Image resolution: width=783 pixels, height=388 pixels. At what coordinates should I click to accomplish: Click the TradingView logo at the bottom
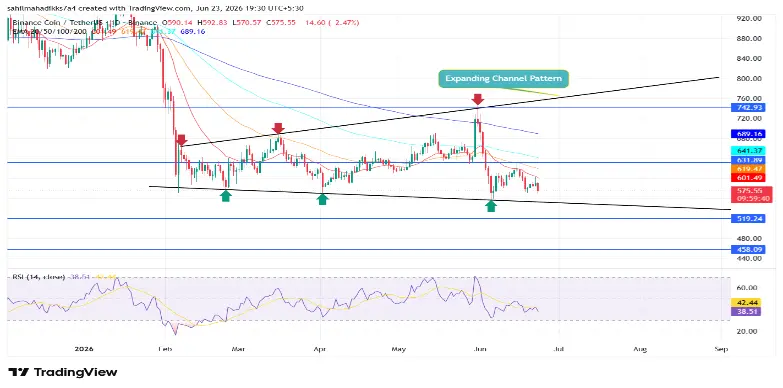click(63, 373)
